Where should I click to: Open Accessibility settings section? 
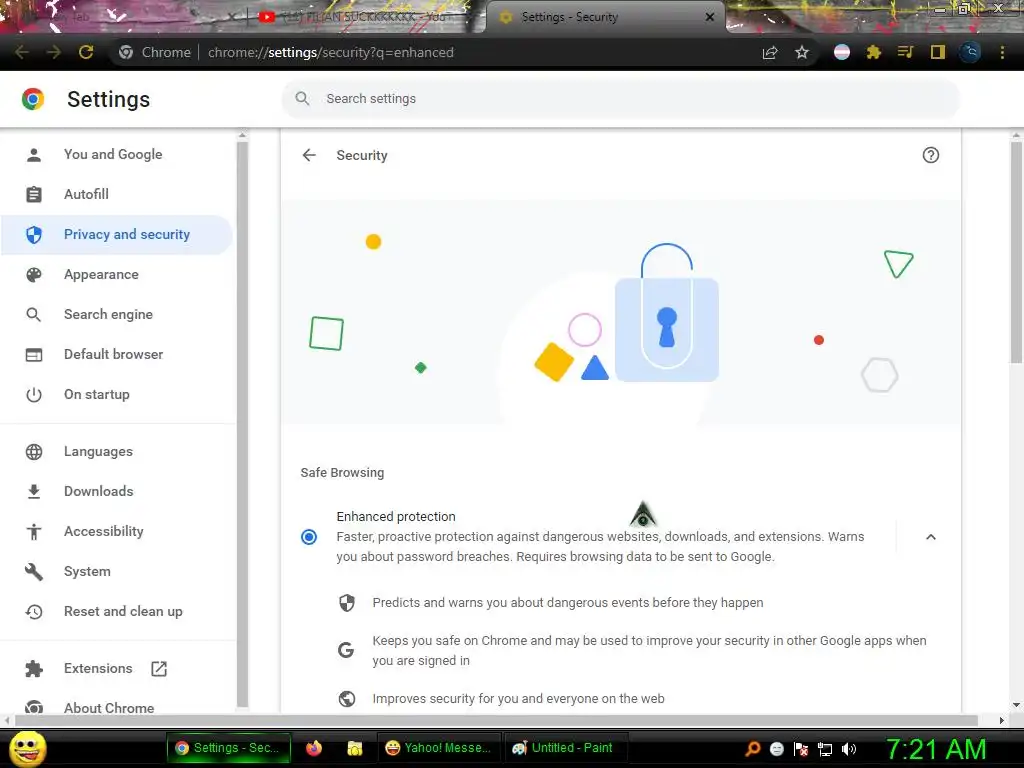click(104, 532)
